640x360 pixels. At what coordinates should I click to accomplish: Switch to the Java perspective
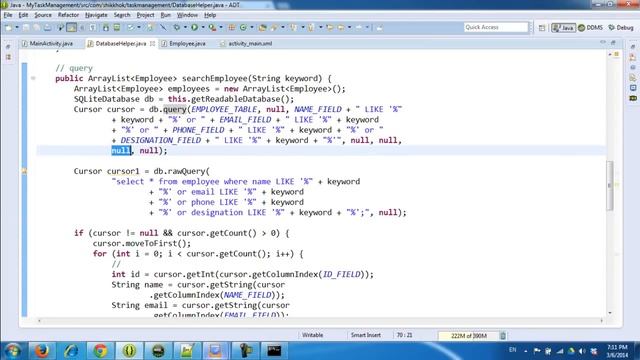pos(563,28)
